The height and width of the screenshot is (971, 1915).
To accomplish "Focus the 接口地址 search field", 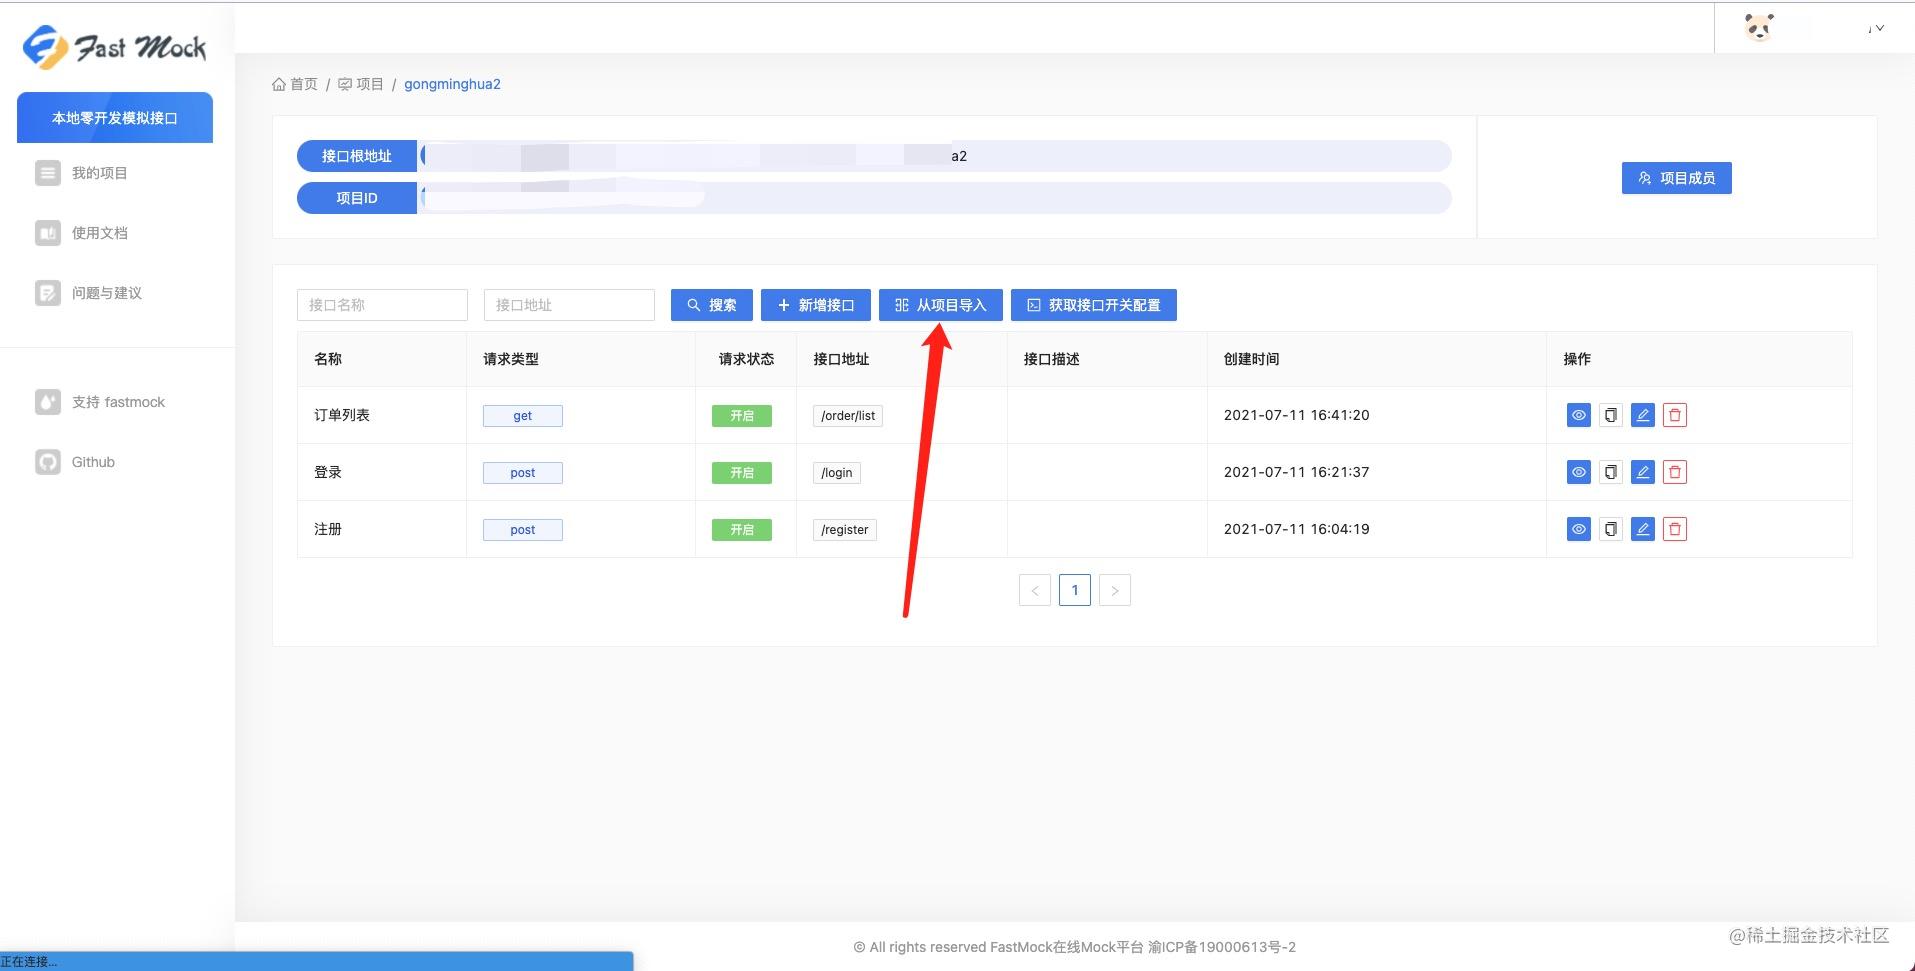I will pyautogui.click(x=569, y=305).
